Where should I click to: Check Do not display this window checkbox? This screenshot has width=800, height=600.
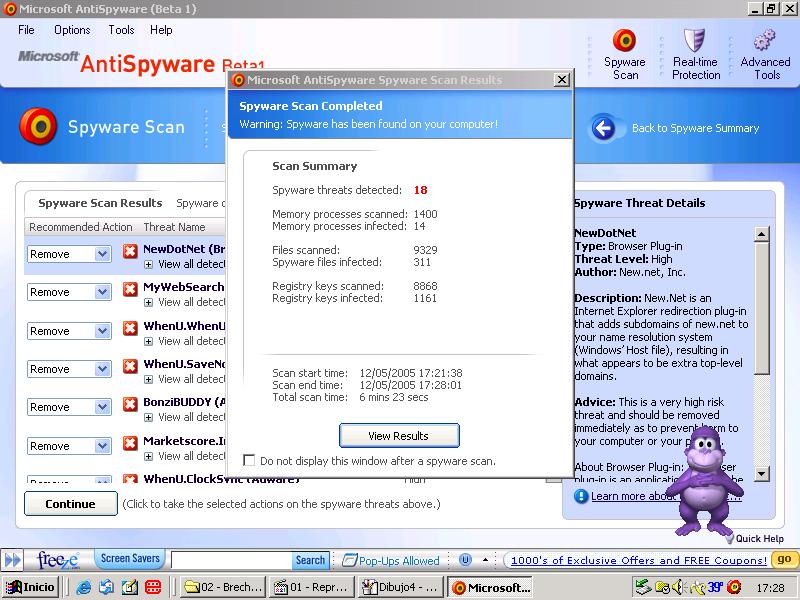249,461
